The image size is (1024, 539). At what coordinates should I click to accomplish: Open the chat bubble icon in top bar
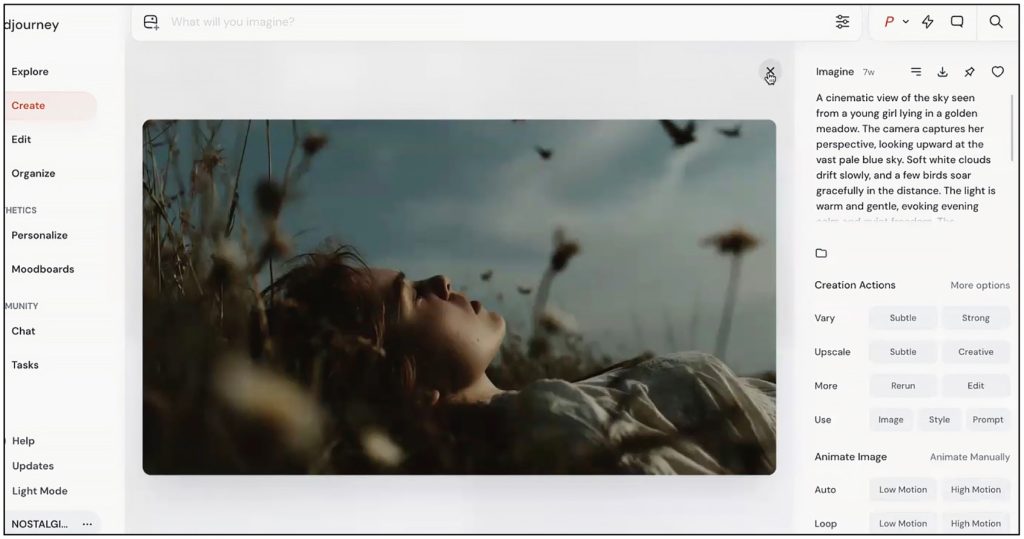coord(957,22)
